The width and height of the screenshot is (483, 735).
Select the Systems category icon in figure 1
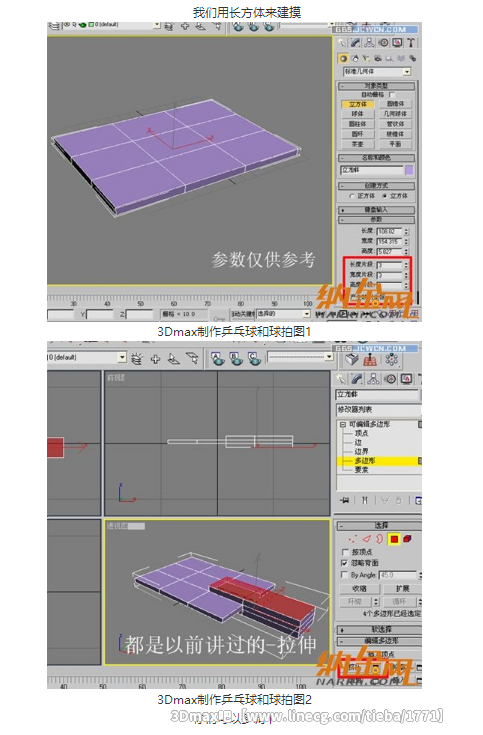[x=412, y=59]
